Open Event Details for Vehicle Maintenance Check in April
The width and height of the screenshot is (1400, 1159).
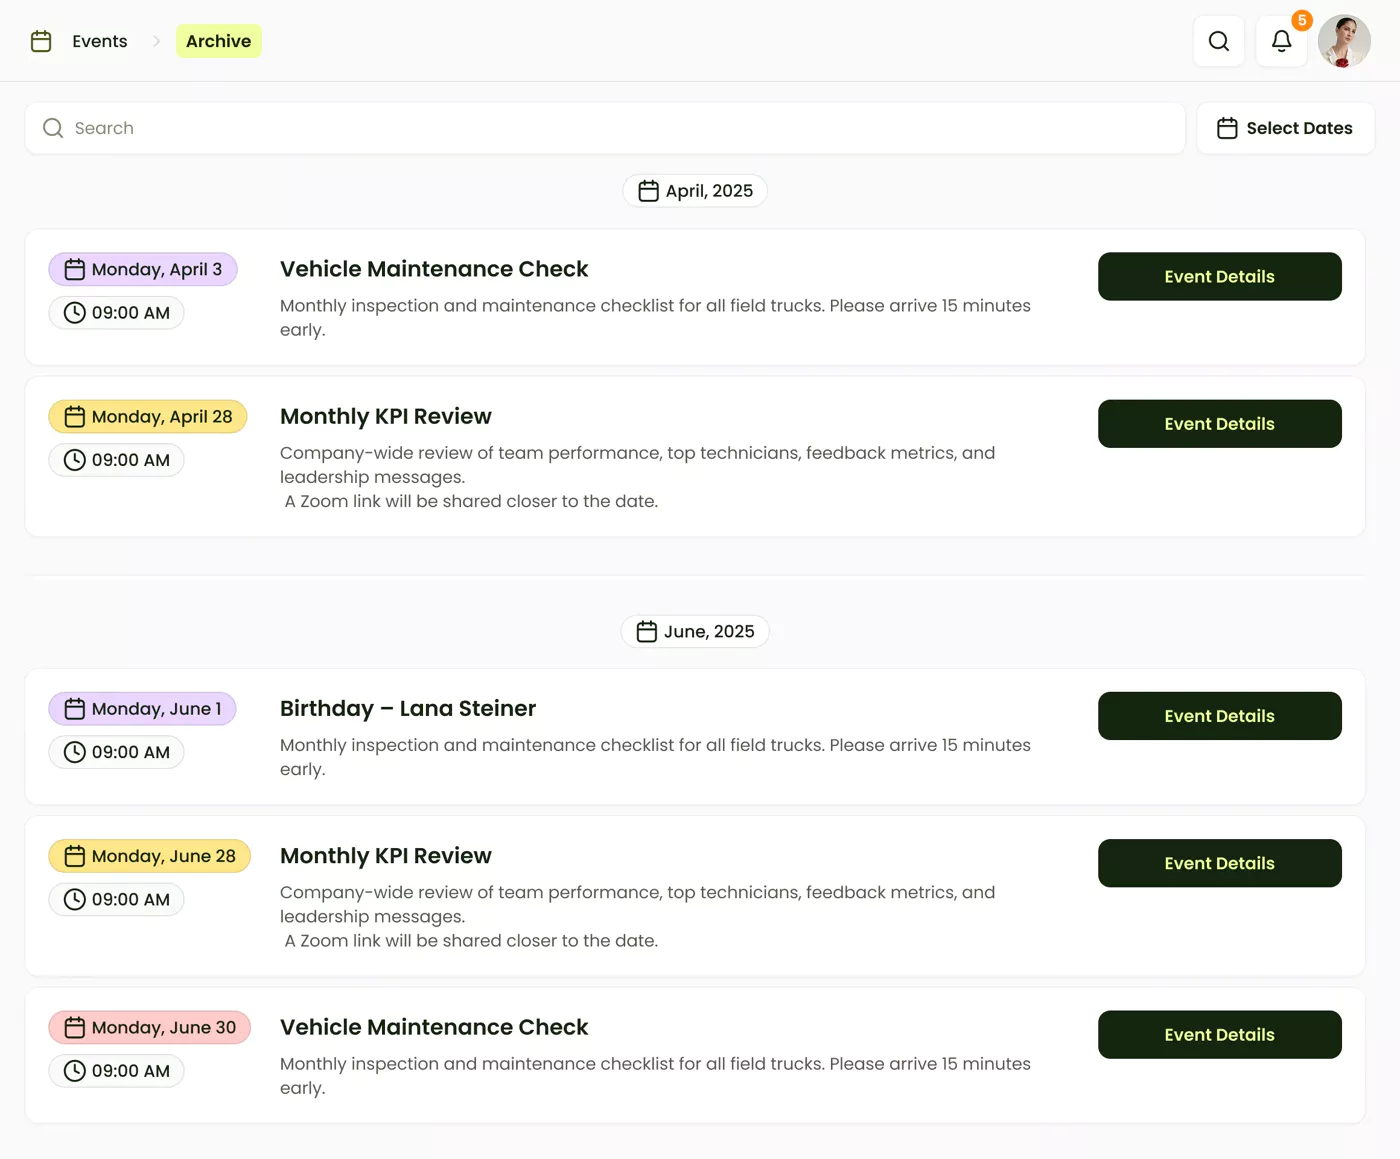point(1219,276)
